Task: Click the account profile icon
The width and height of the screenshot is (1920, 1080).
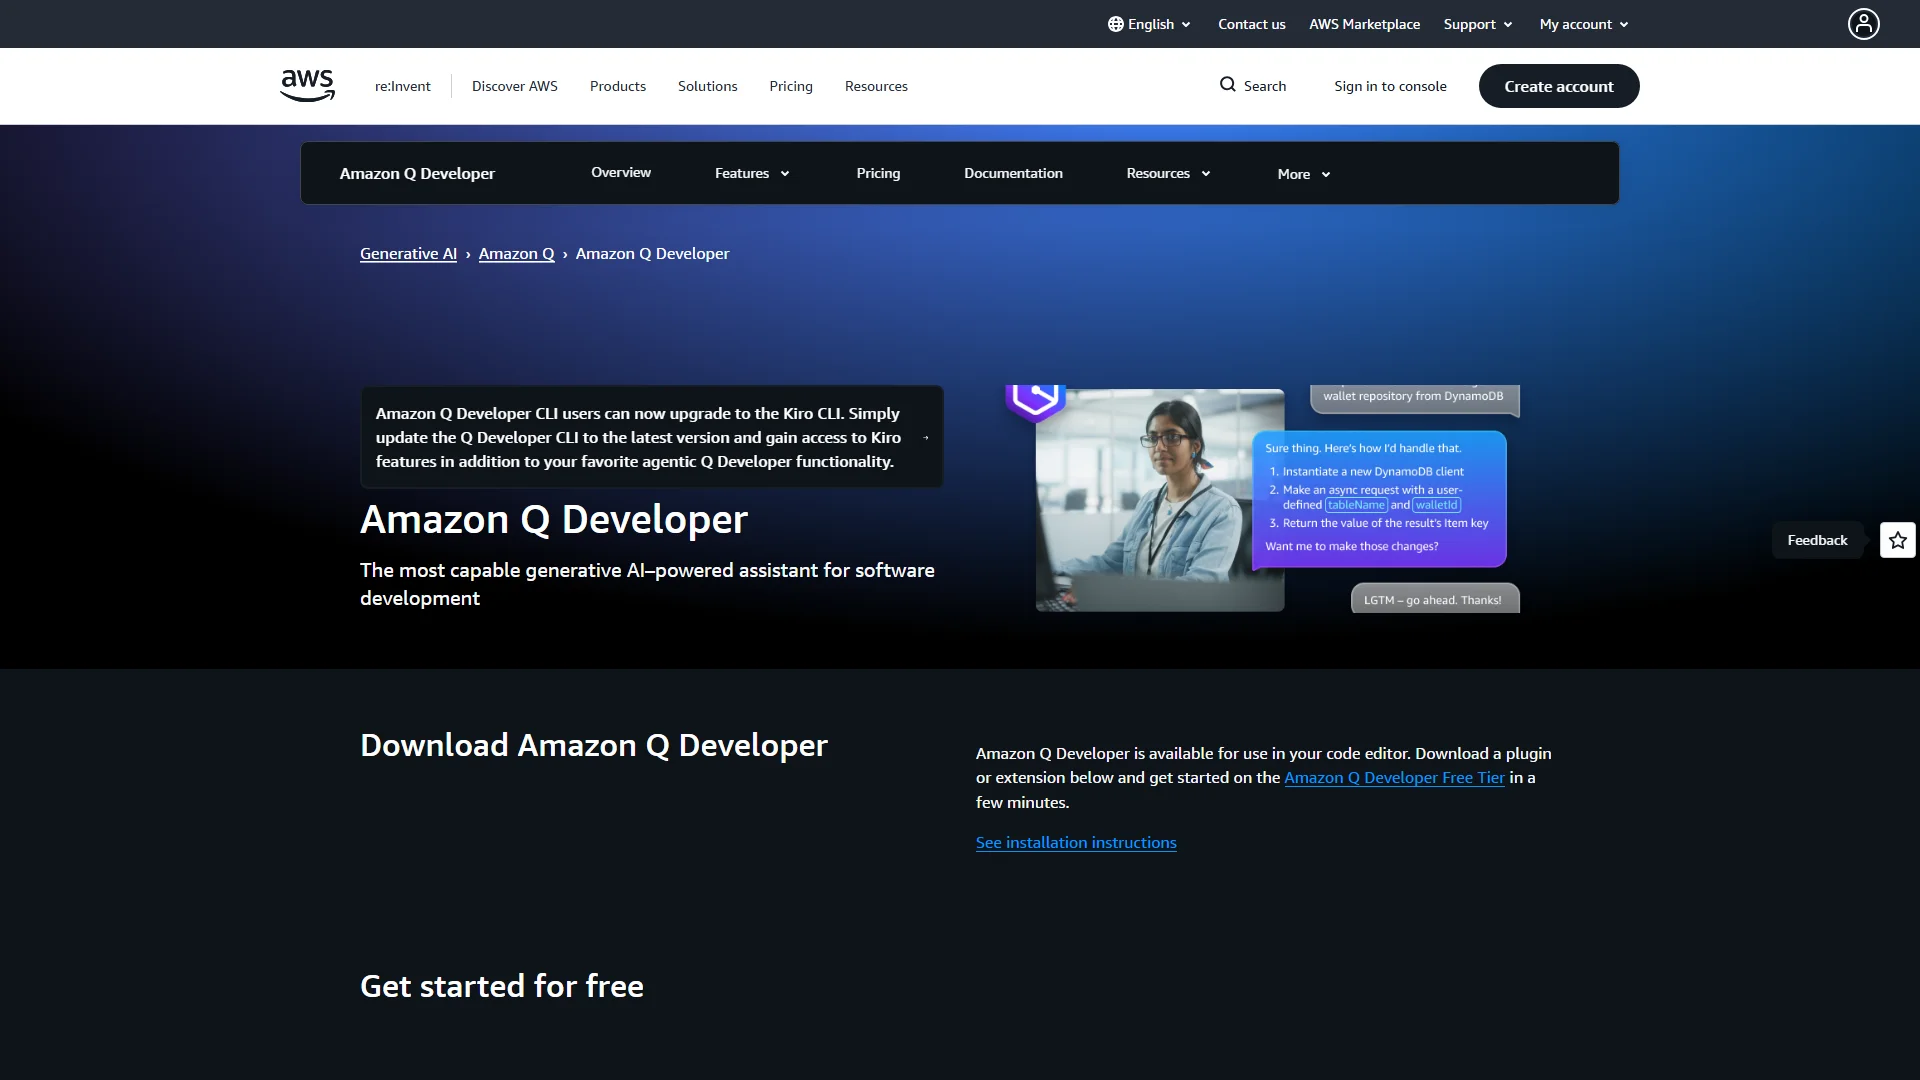Action: click(1863, 23)
